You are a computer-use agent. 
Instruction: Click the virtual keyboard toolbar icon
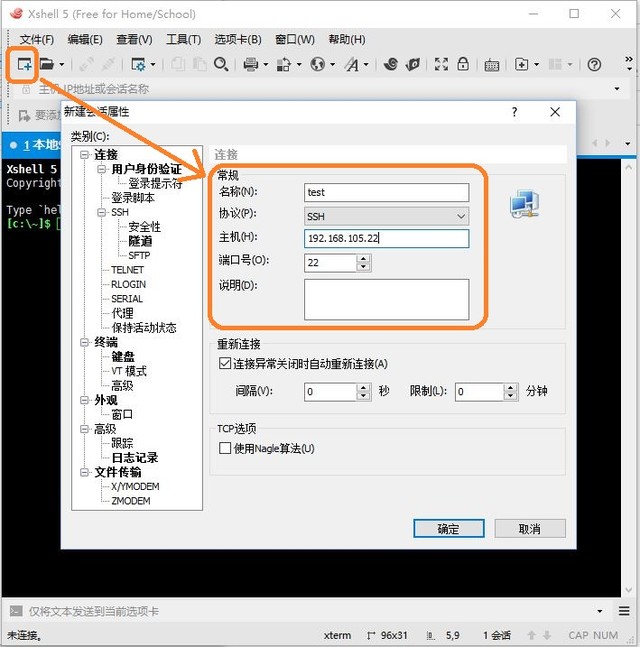tap(491, 65)
